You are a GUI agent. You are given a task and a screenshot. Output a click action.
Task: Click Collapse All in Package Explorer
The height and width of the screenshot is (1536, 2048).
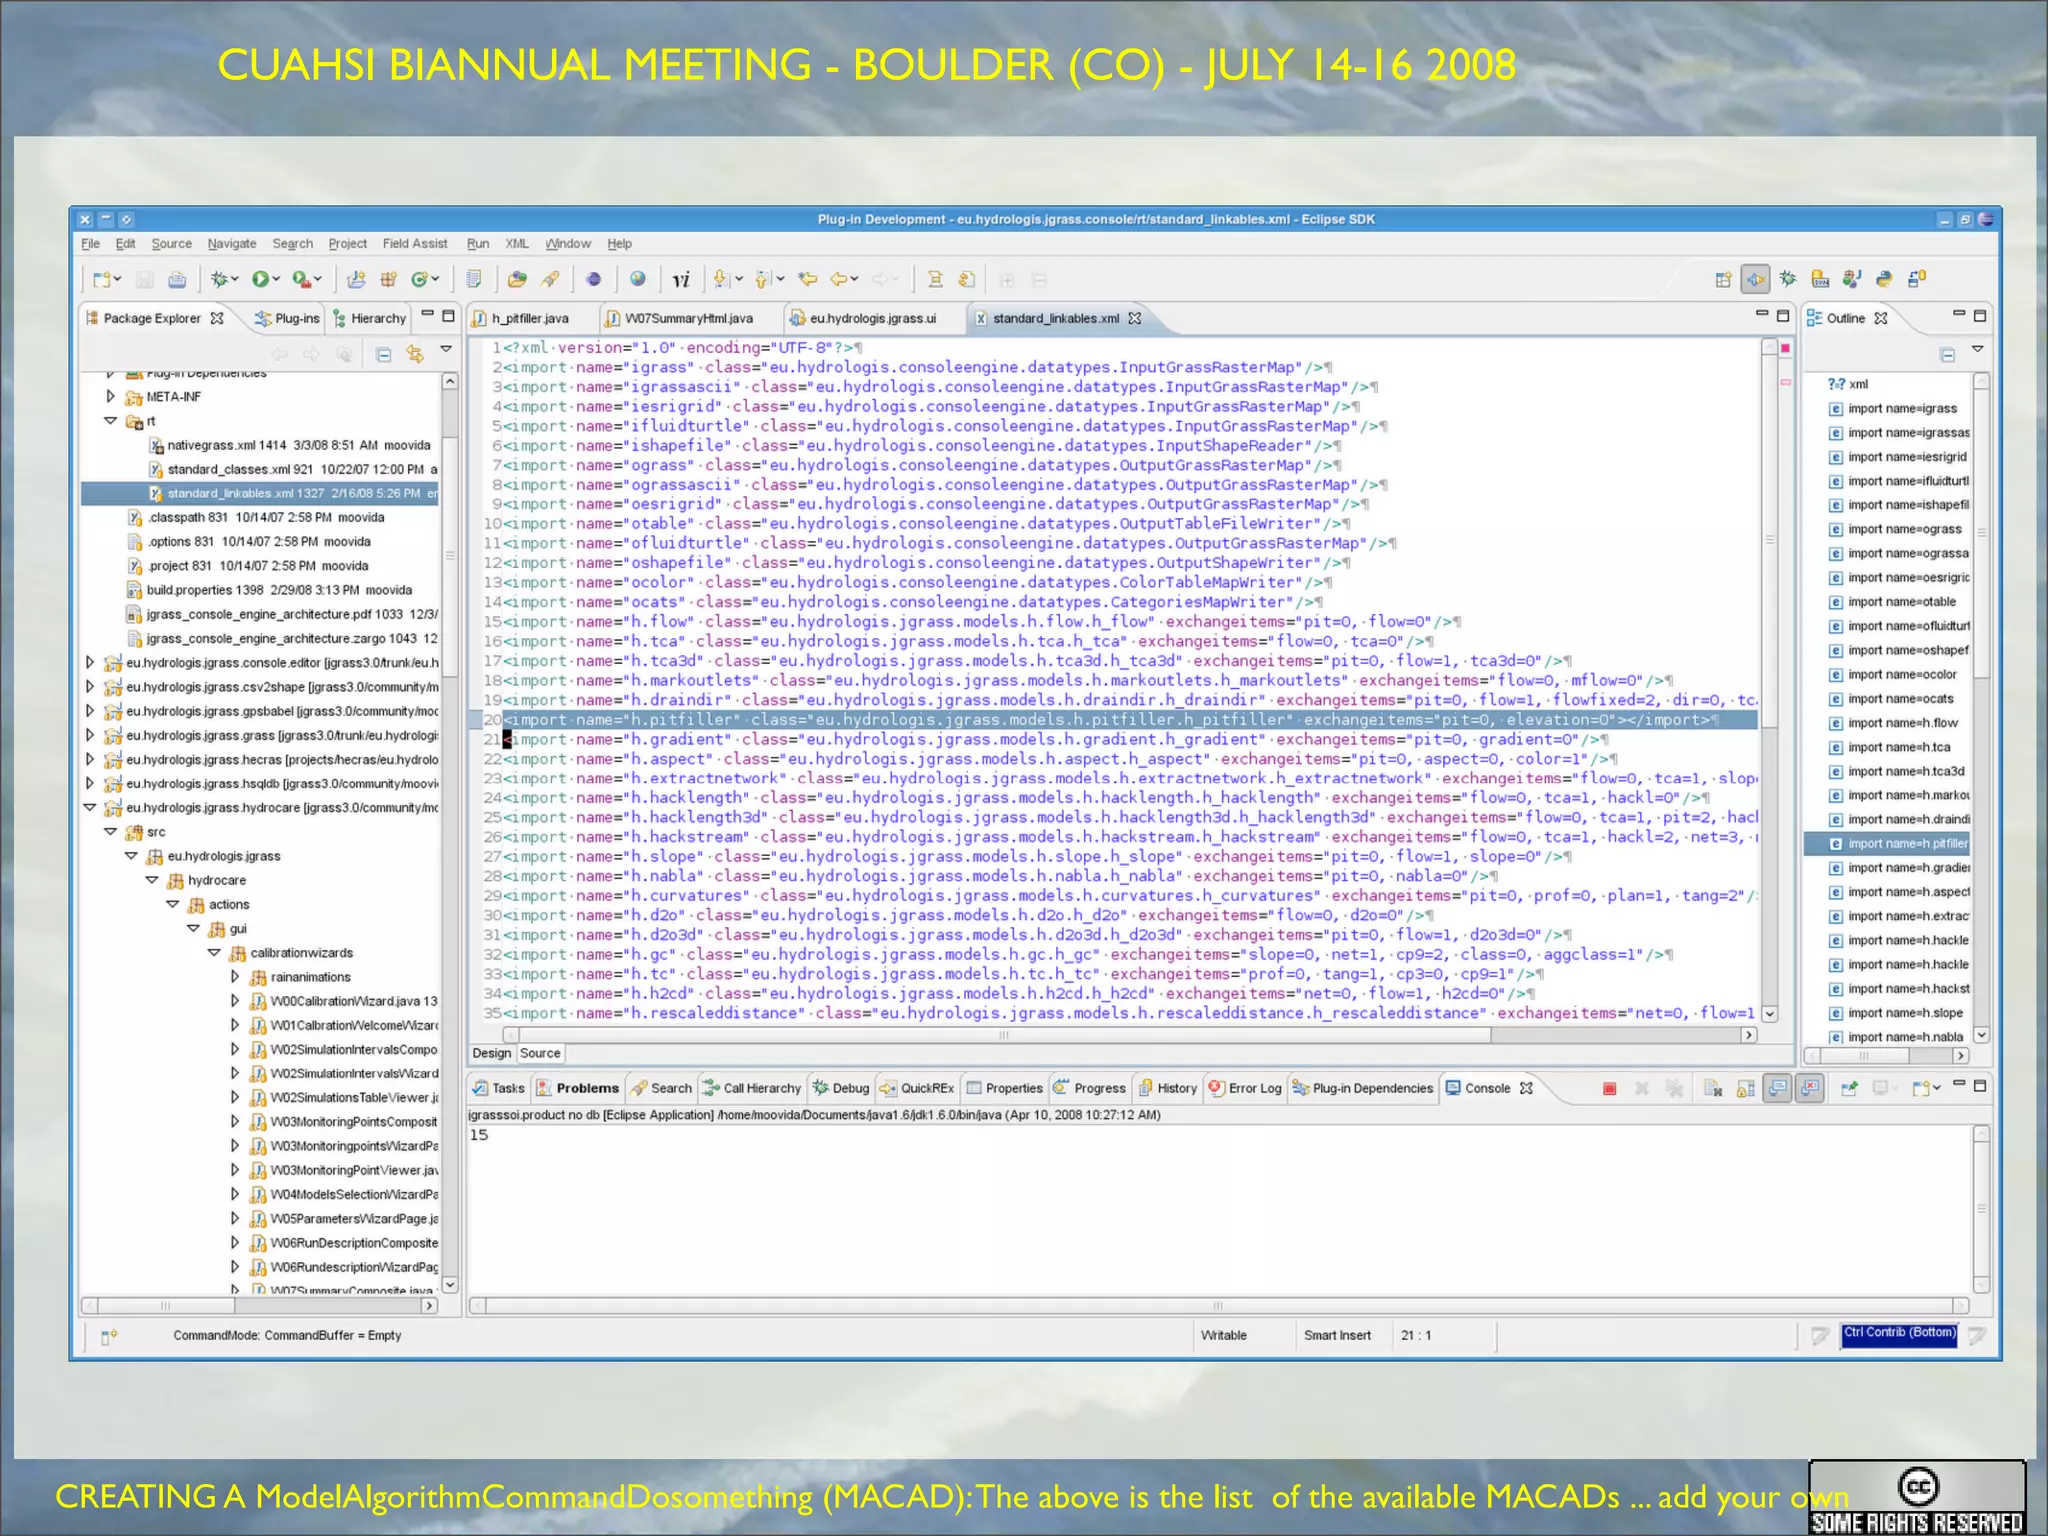[x=383, y=354]
